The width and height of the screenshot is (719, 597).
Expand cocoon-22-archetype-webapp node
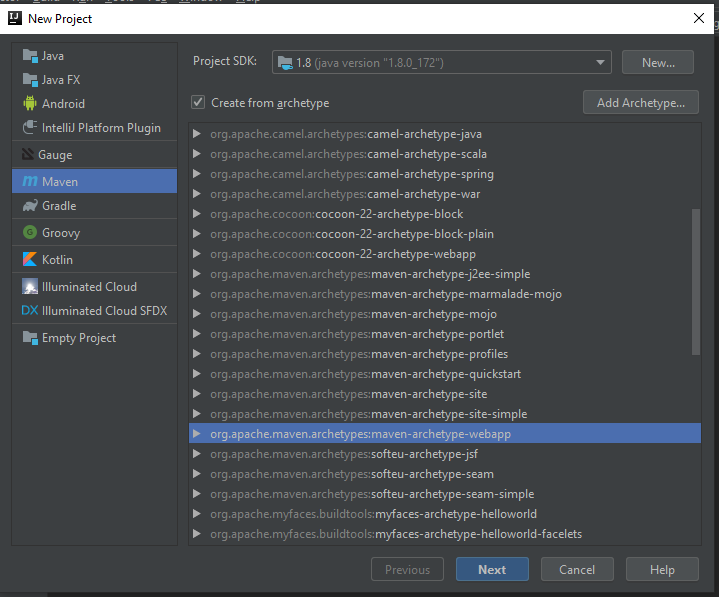coord(197,254)
